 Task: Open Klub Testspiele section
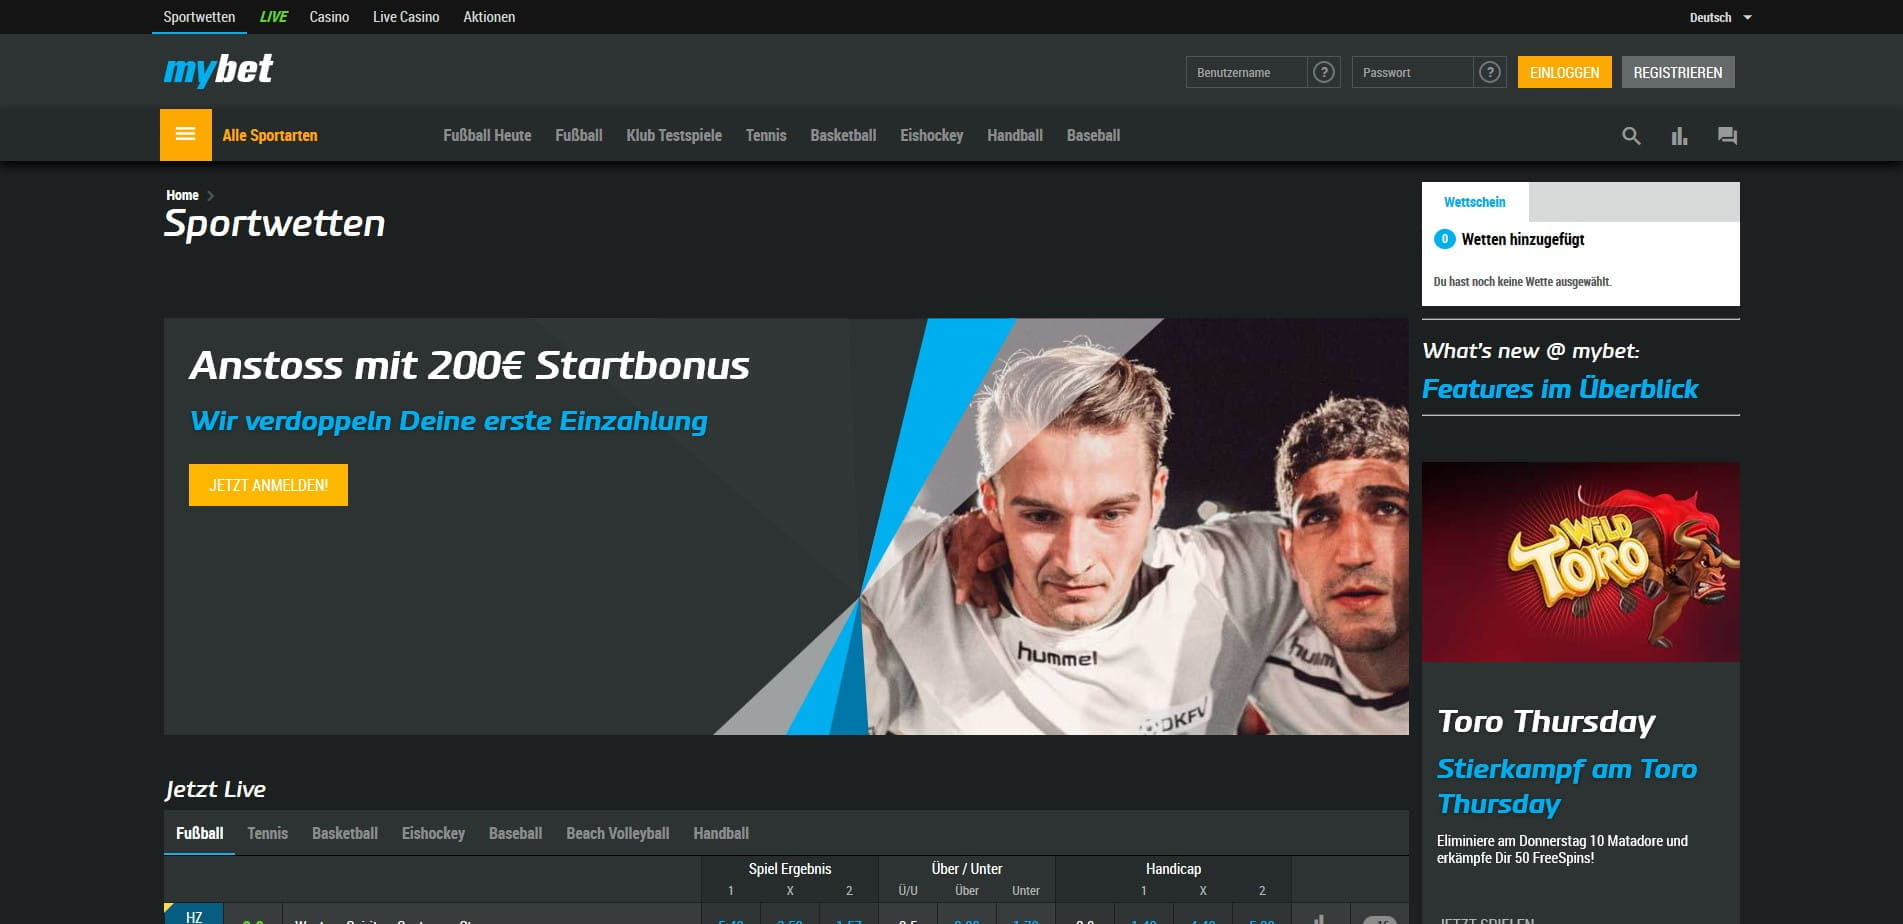click(x=674, y=135)
